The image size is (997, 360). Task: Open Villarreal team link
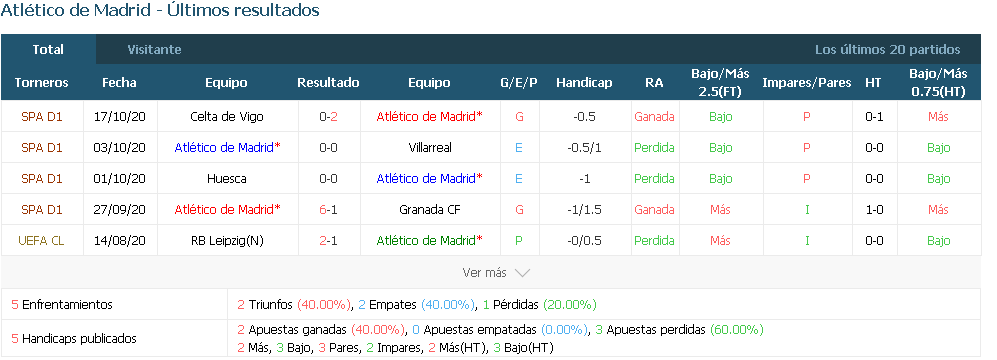(x=430, y=148)
